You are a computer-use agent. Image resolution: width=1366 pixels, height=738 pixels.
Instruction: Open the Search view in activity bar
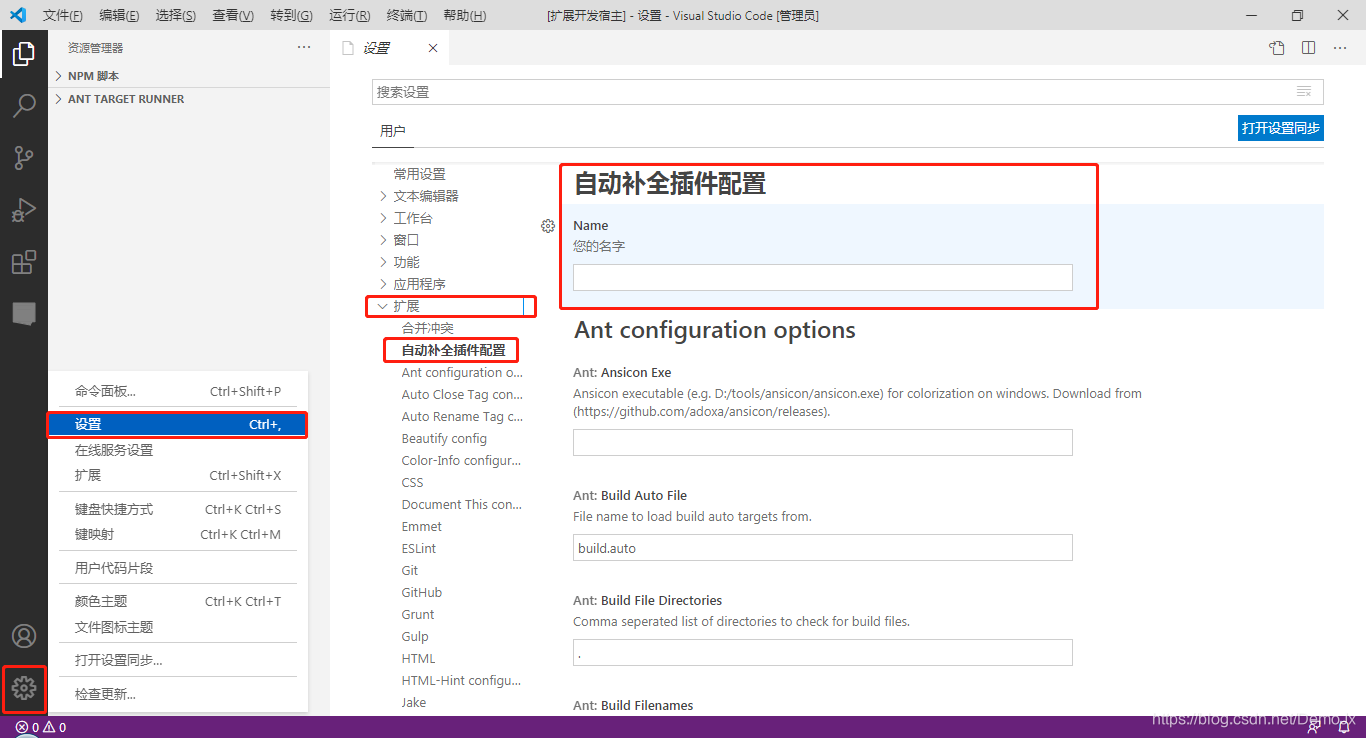pyautogui.click(x=24, y=106)
